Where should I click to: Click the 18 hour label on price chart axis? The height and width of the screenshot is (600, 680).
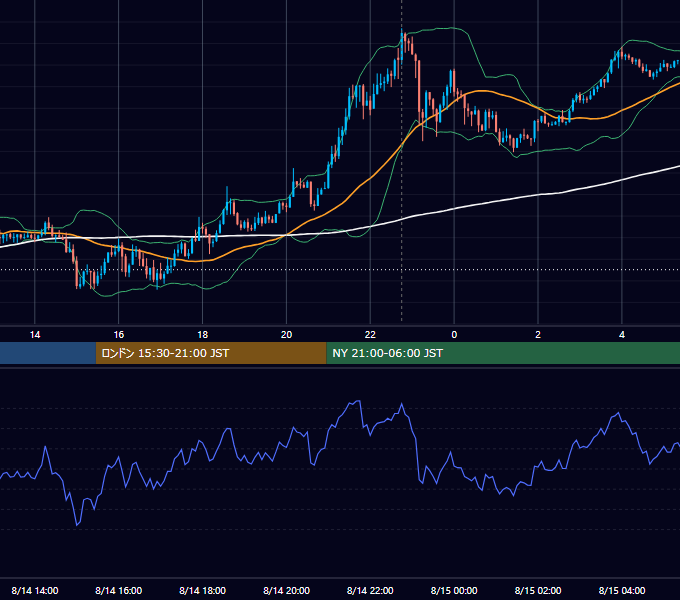(203, 335)
